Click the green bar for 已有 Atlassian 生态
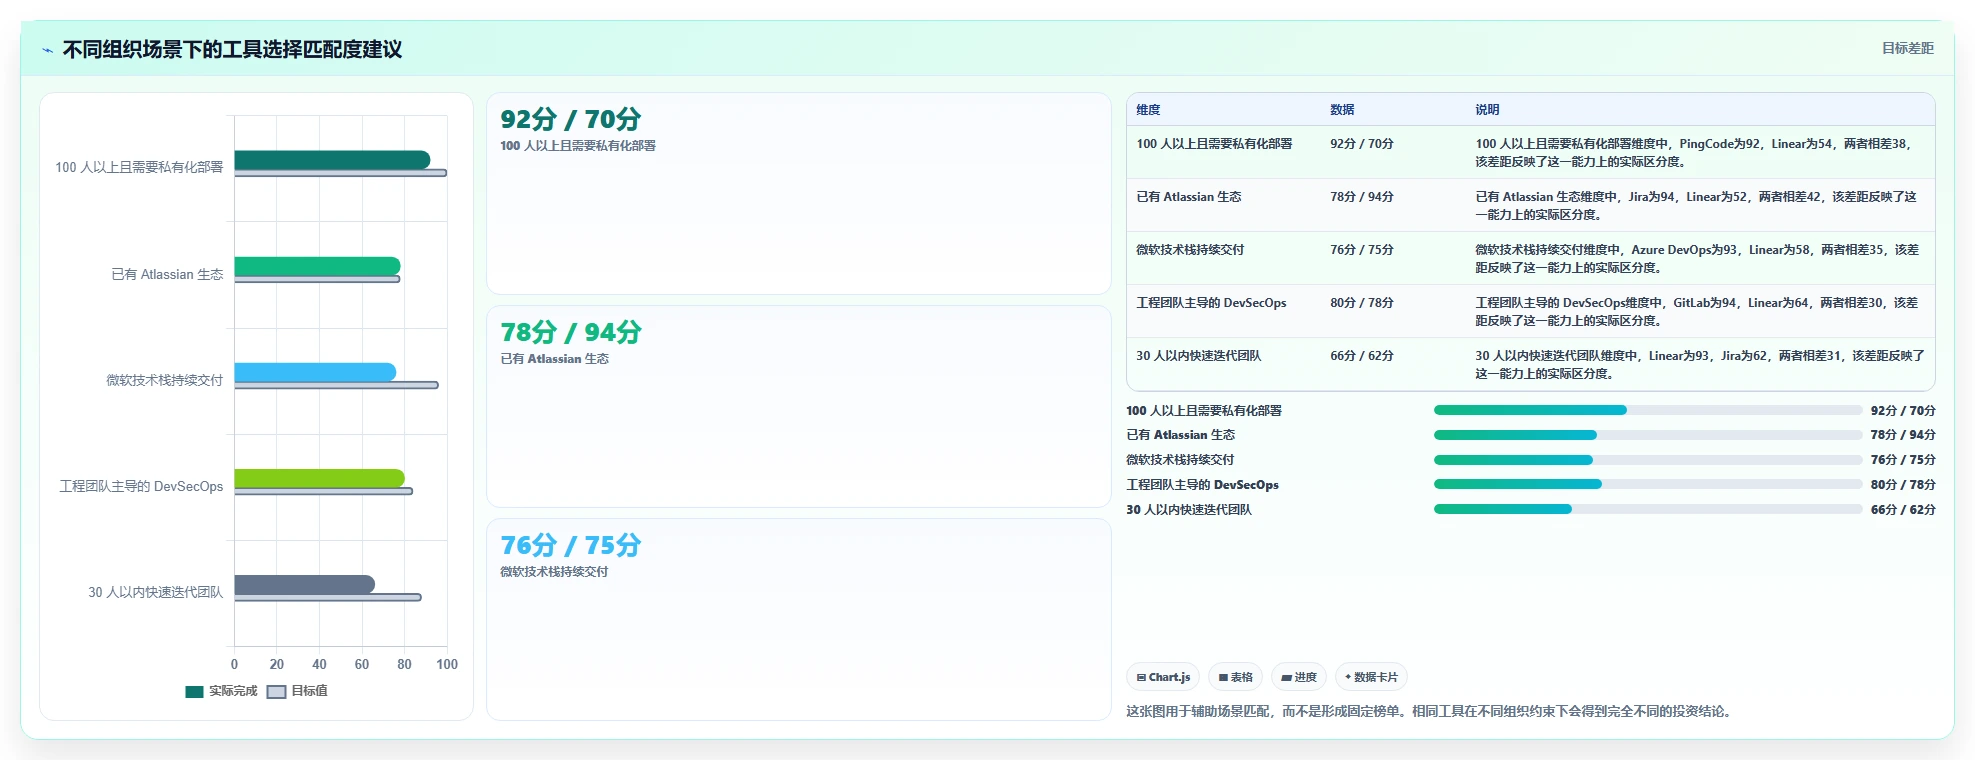The width and height of the screenshot is (1975, 760). [x=317, y=266]
